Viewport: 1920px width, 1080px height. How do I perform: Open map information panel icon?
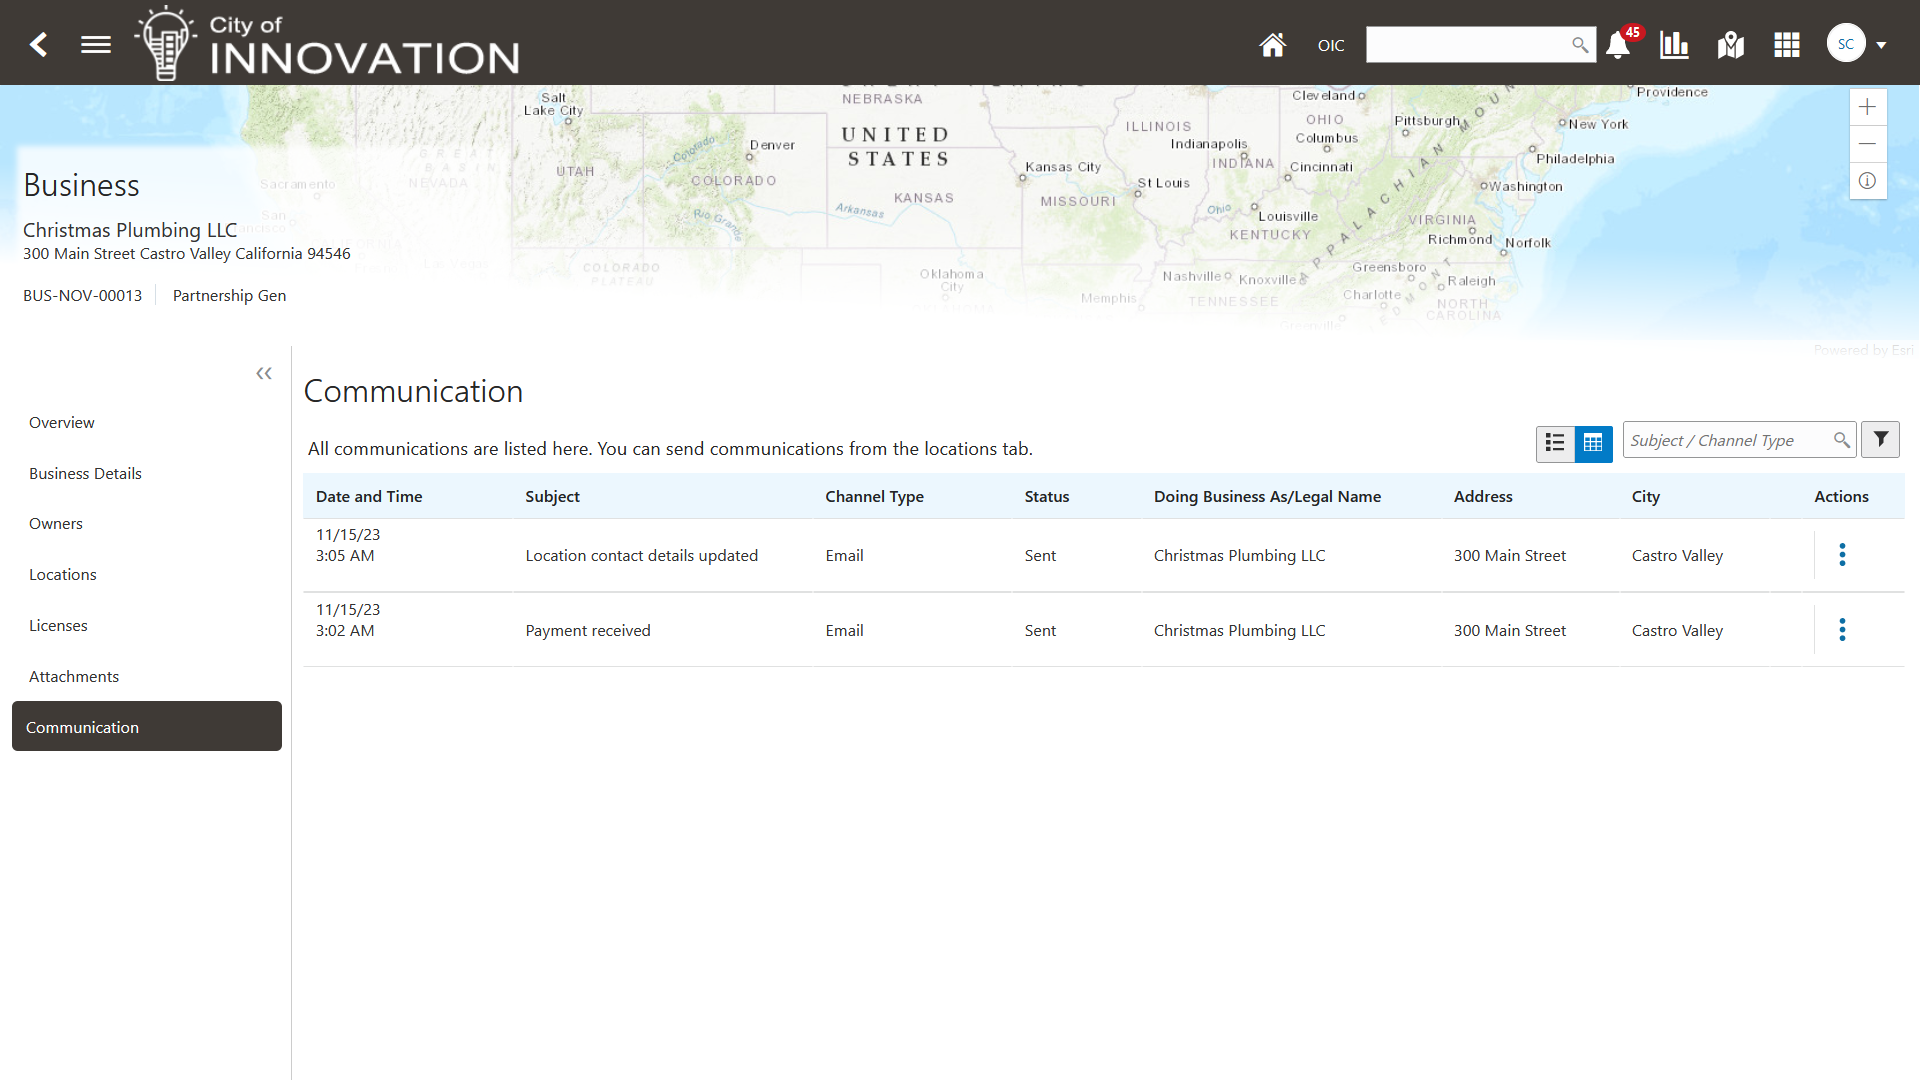[x=1867, y=181]
